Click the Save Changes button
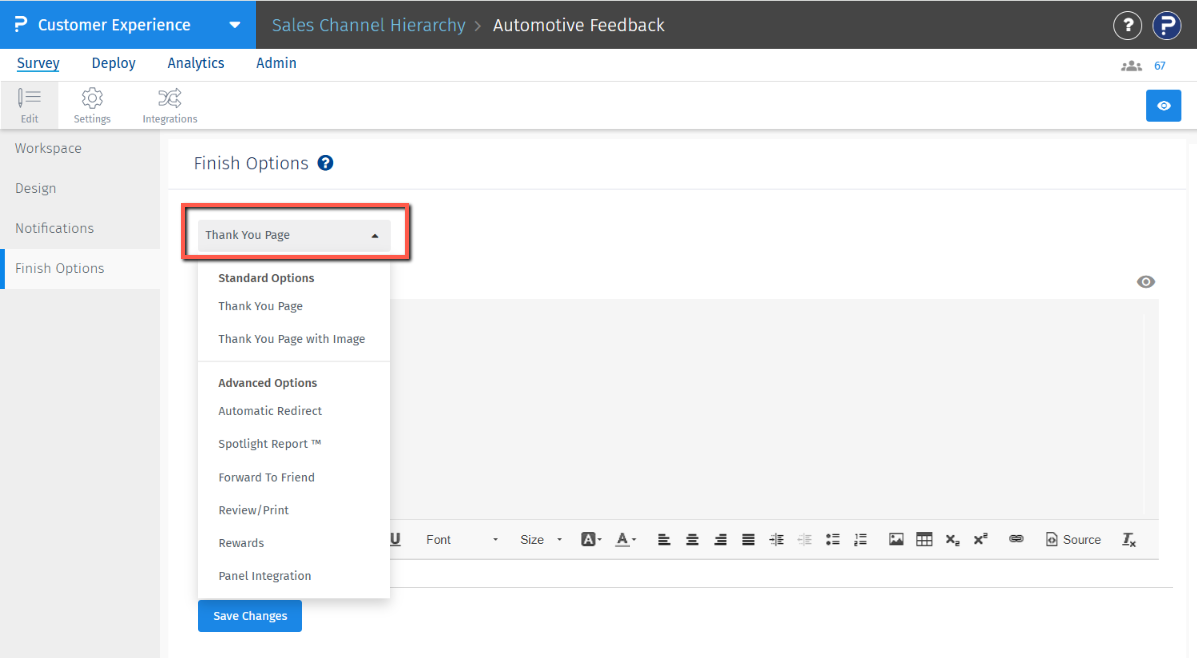Image resolution: width=1197 pixels, height=658 pixels. pos(249,616)
